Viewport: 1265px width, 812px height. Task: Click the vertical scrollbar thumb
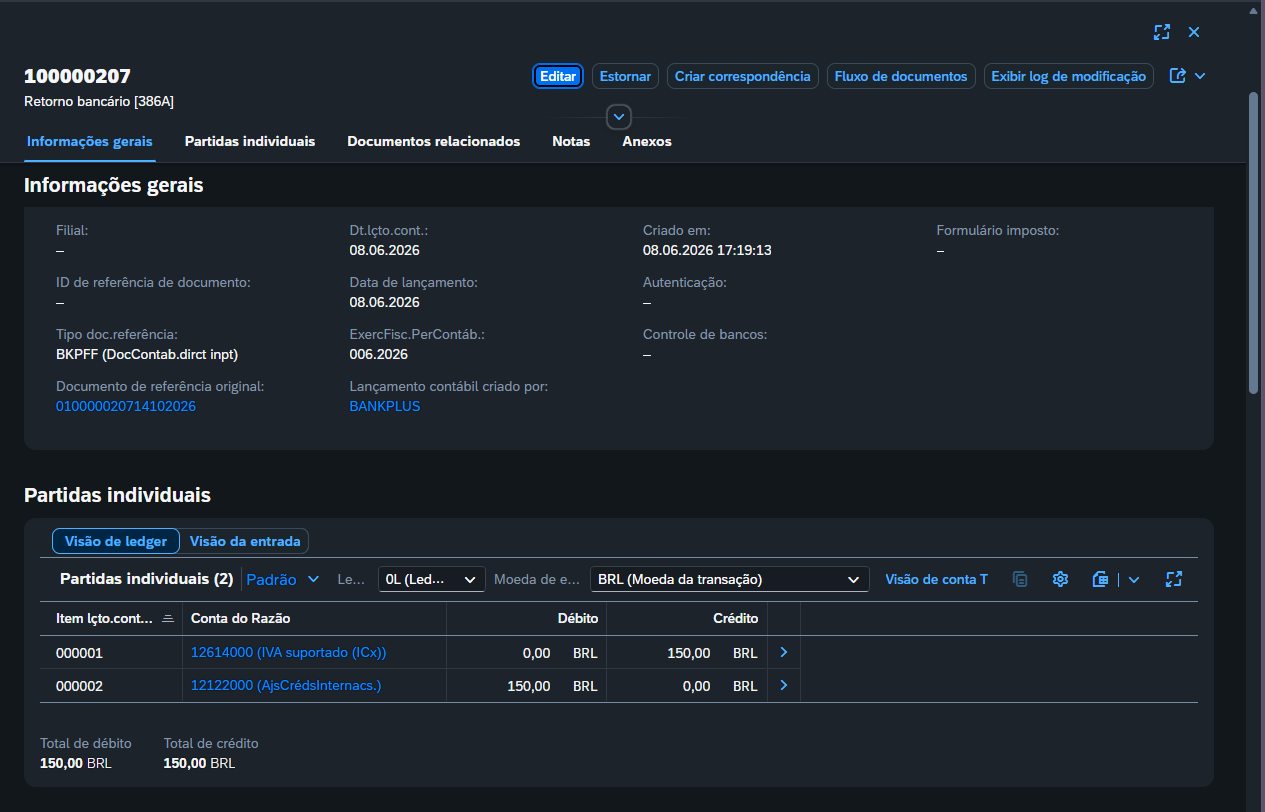(x=1254, y=243)
